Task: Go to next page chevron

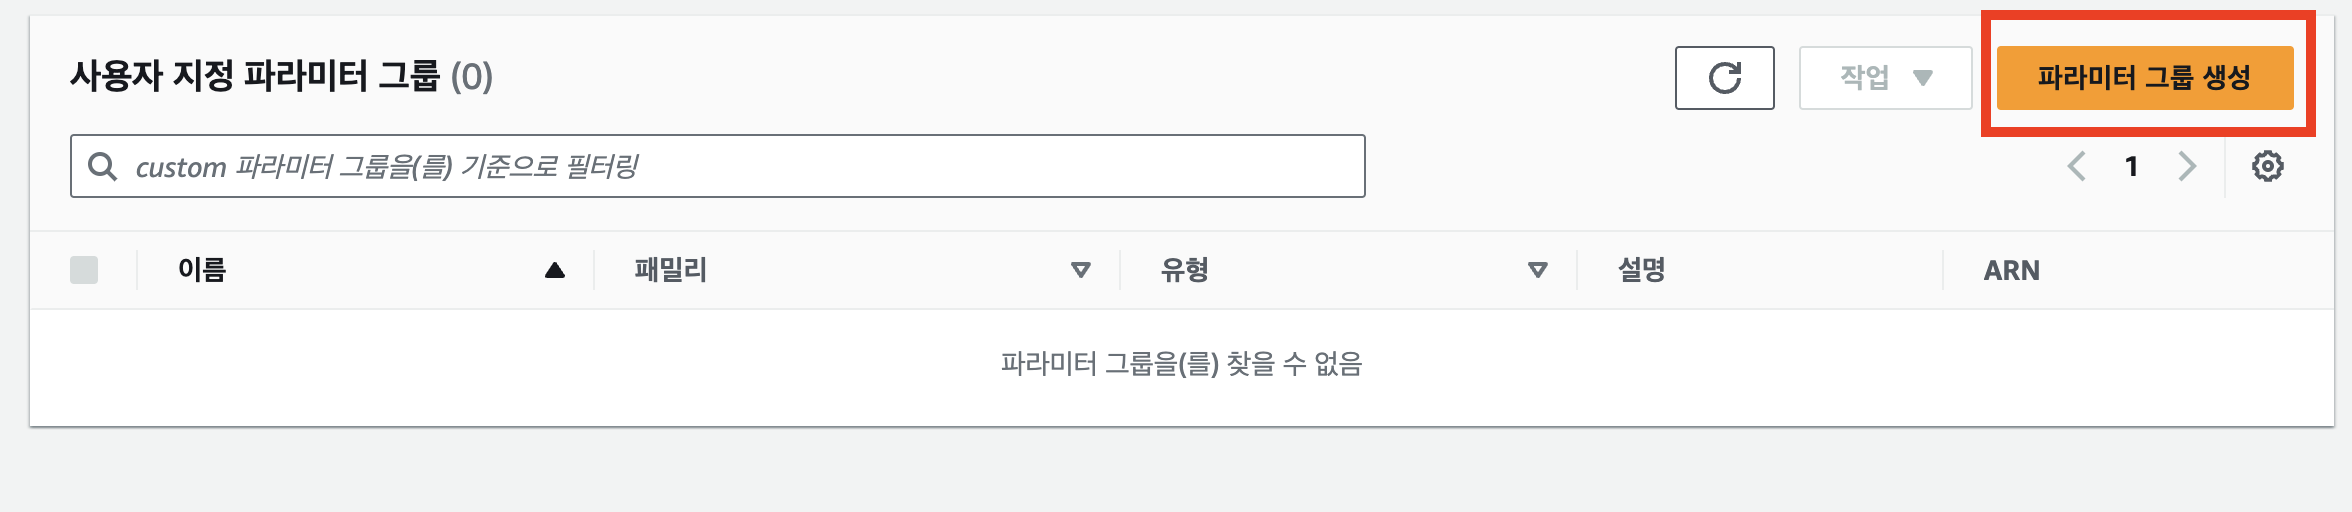Action: click(2187, 166)
